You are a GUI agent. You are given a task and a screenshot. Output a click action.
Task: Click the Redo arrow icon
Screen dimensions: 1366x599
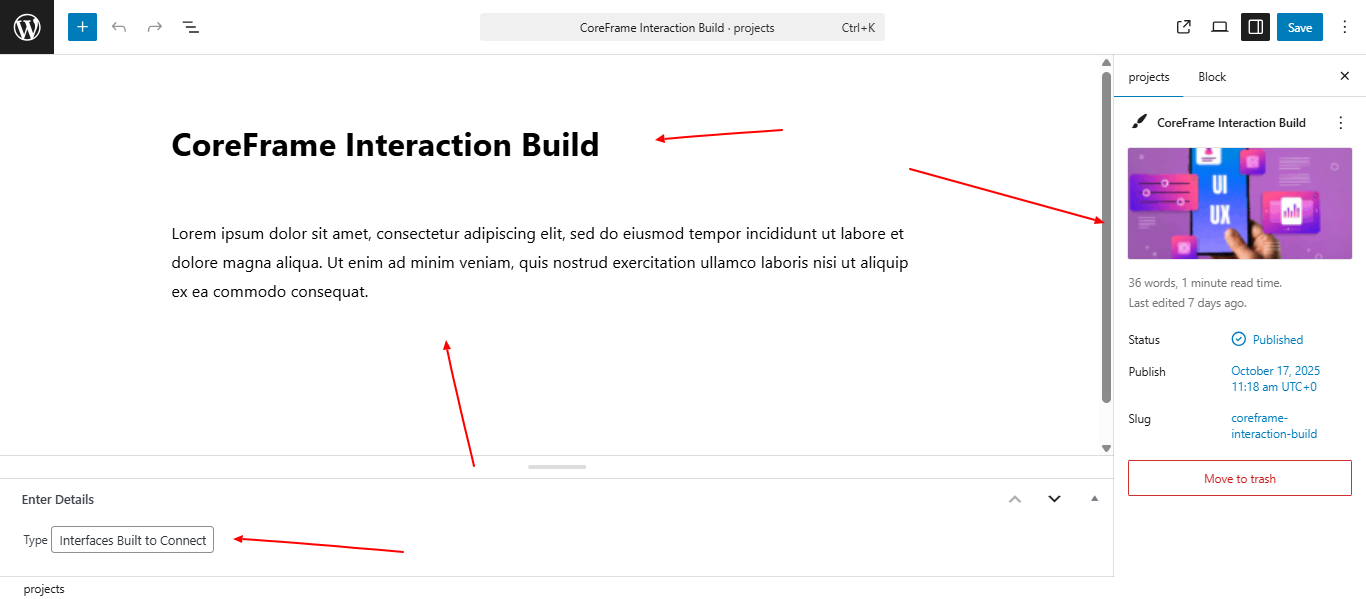click(x=155, y=27)
